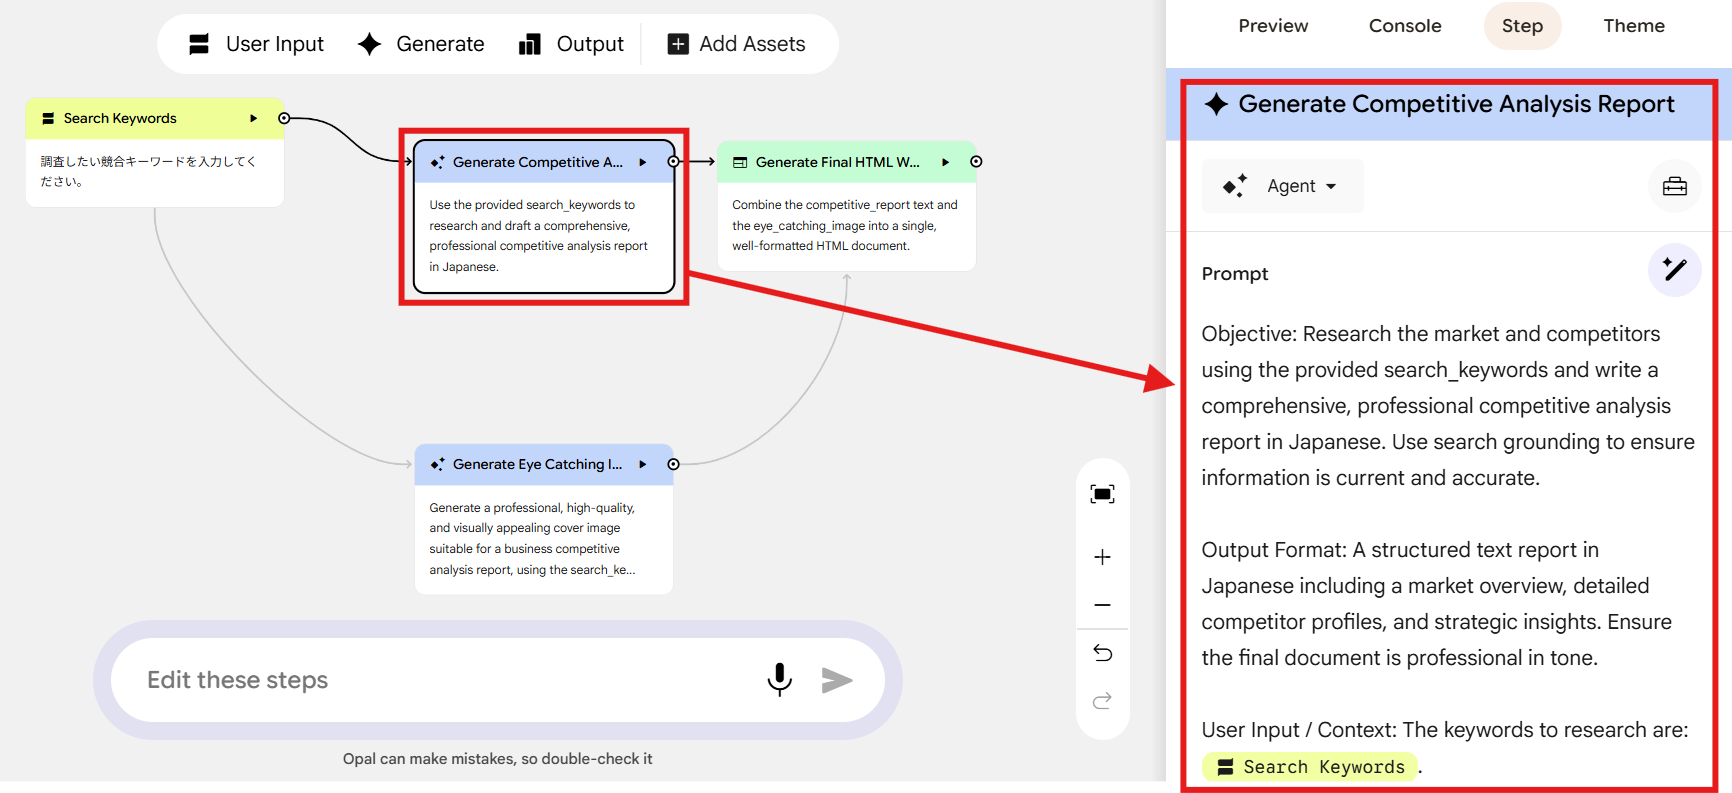Screen dimensions: 1732x793
Task: Click the undo arrow icon
Action: [1102, 653]
